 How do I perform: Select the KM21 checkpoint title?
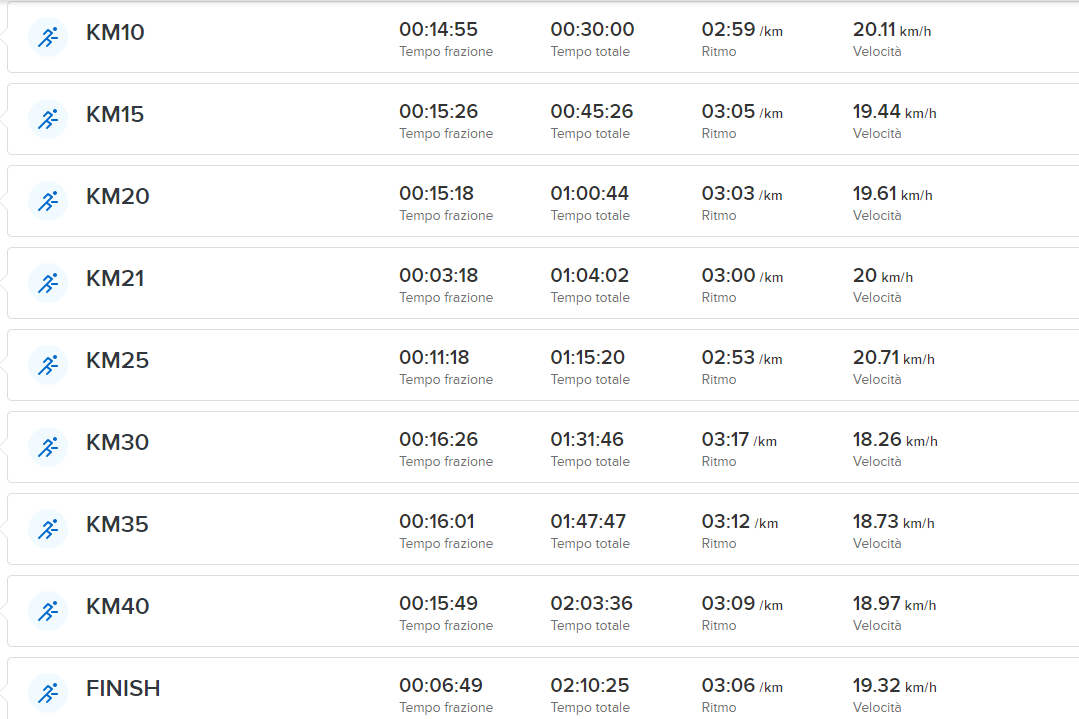(x=115, y=278)
